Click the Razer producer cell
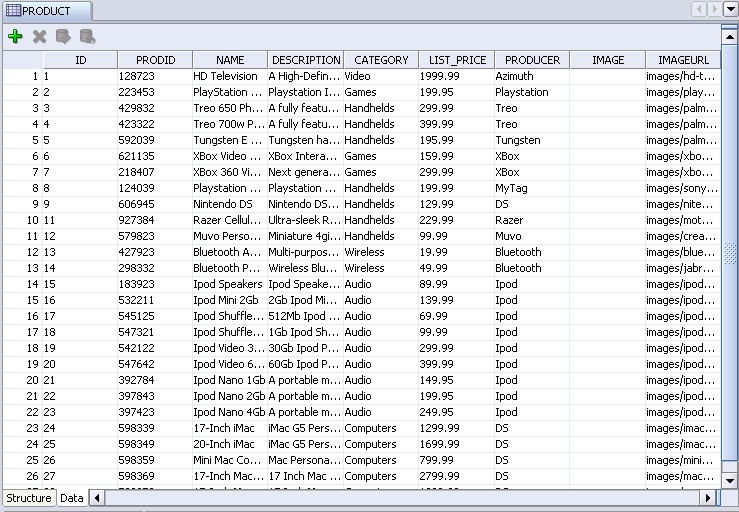The height and width of the screenshot is (512, 739). [532, 220]
